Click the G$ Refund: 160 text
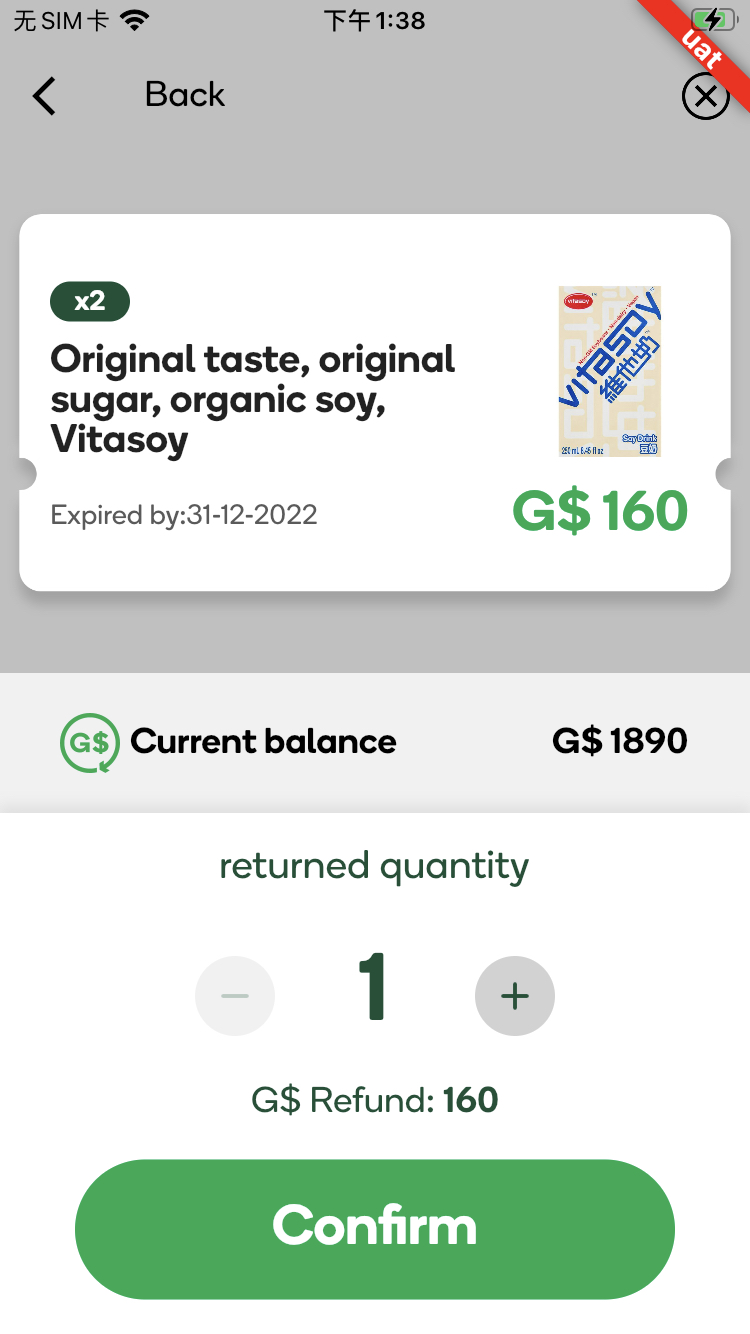The image size is (750, 1334). point(375,1100)
